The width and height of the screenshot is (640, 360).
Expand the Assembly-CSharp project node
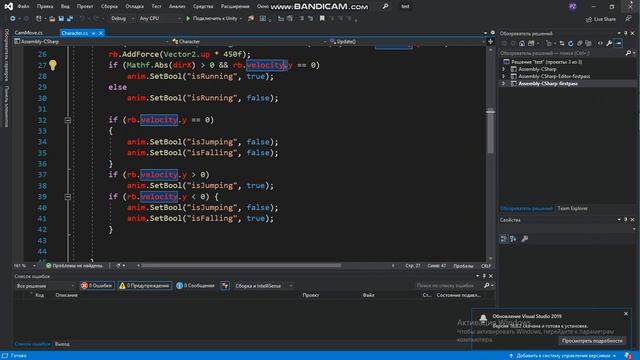[504, 69]
